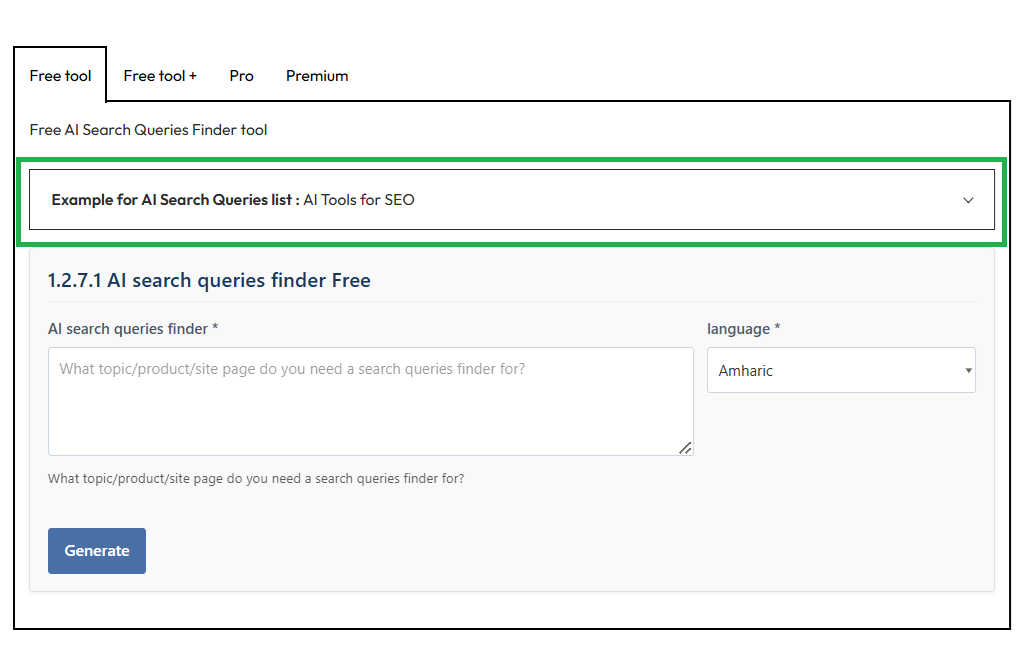Open the Premium tab
This screenshot has width=1030, height=651.
click(317, 76)
